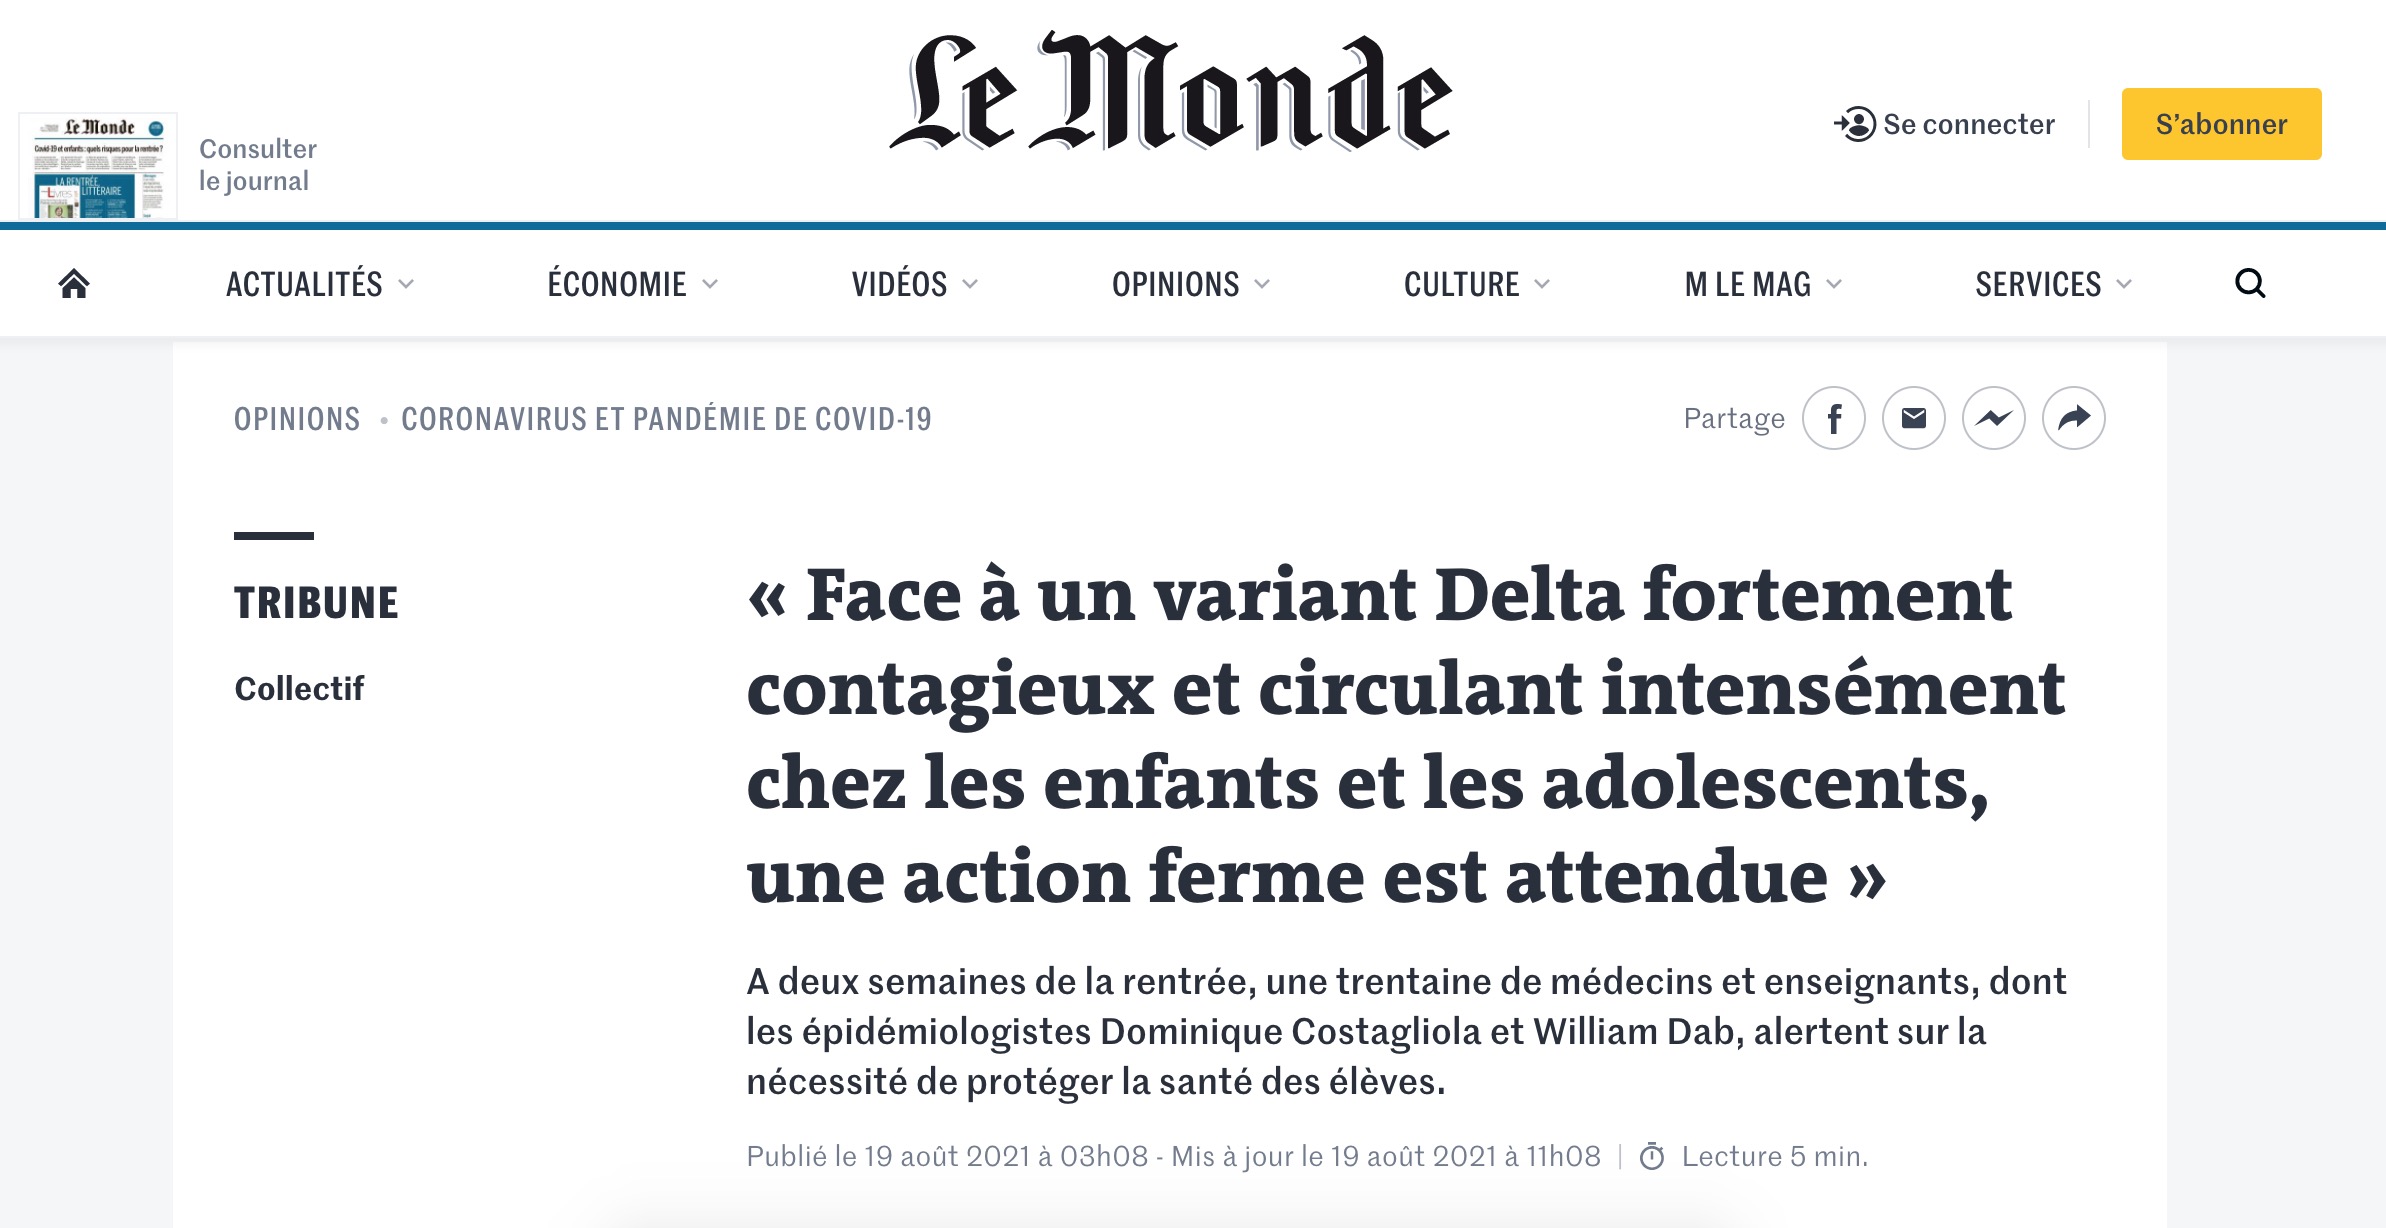Screen dimensions: 2386x1228
Task: Open the Services menu
Action: 2054,284
